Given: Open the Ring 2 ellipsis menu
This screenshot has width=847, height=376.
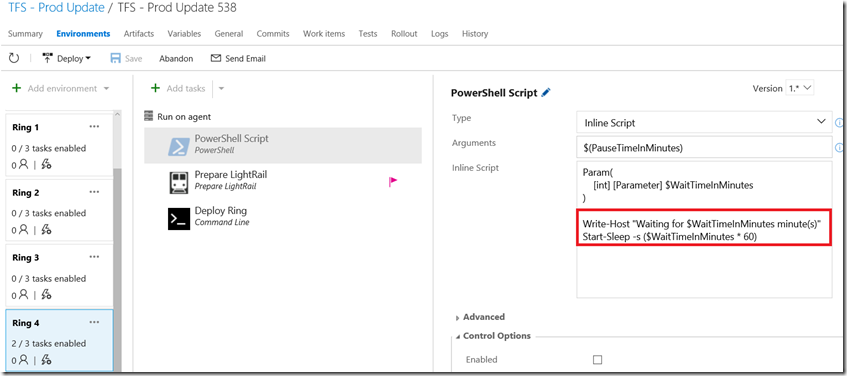Looking at the screenshot, I should [95, 192].
